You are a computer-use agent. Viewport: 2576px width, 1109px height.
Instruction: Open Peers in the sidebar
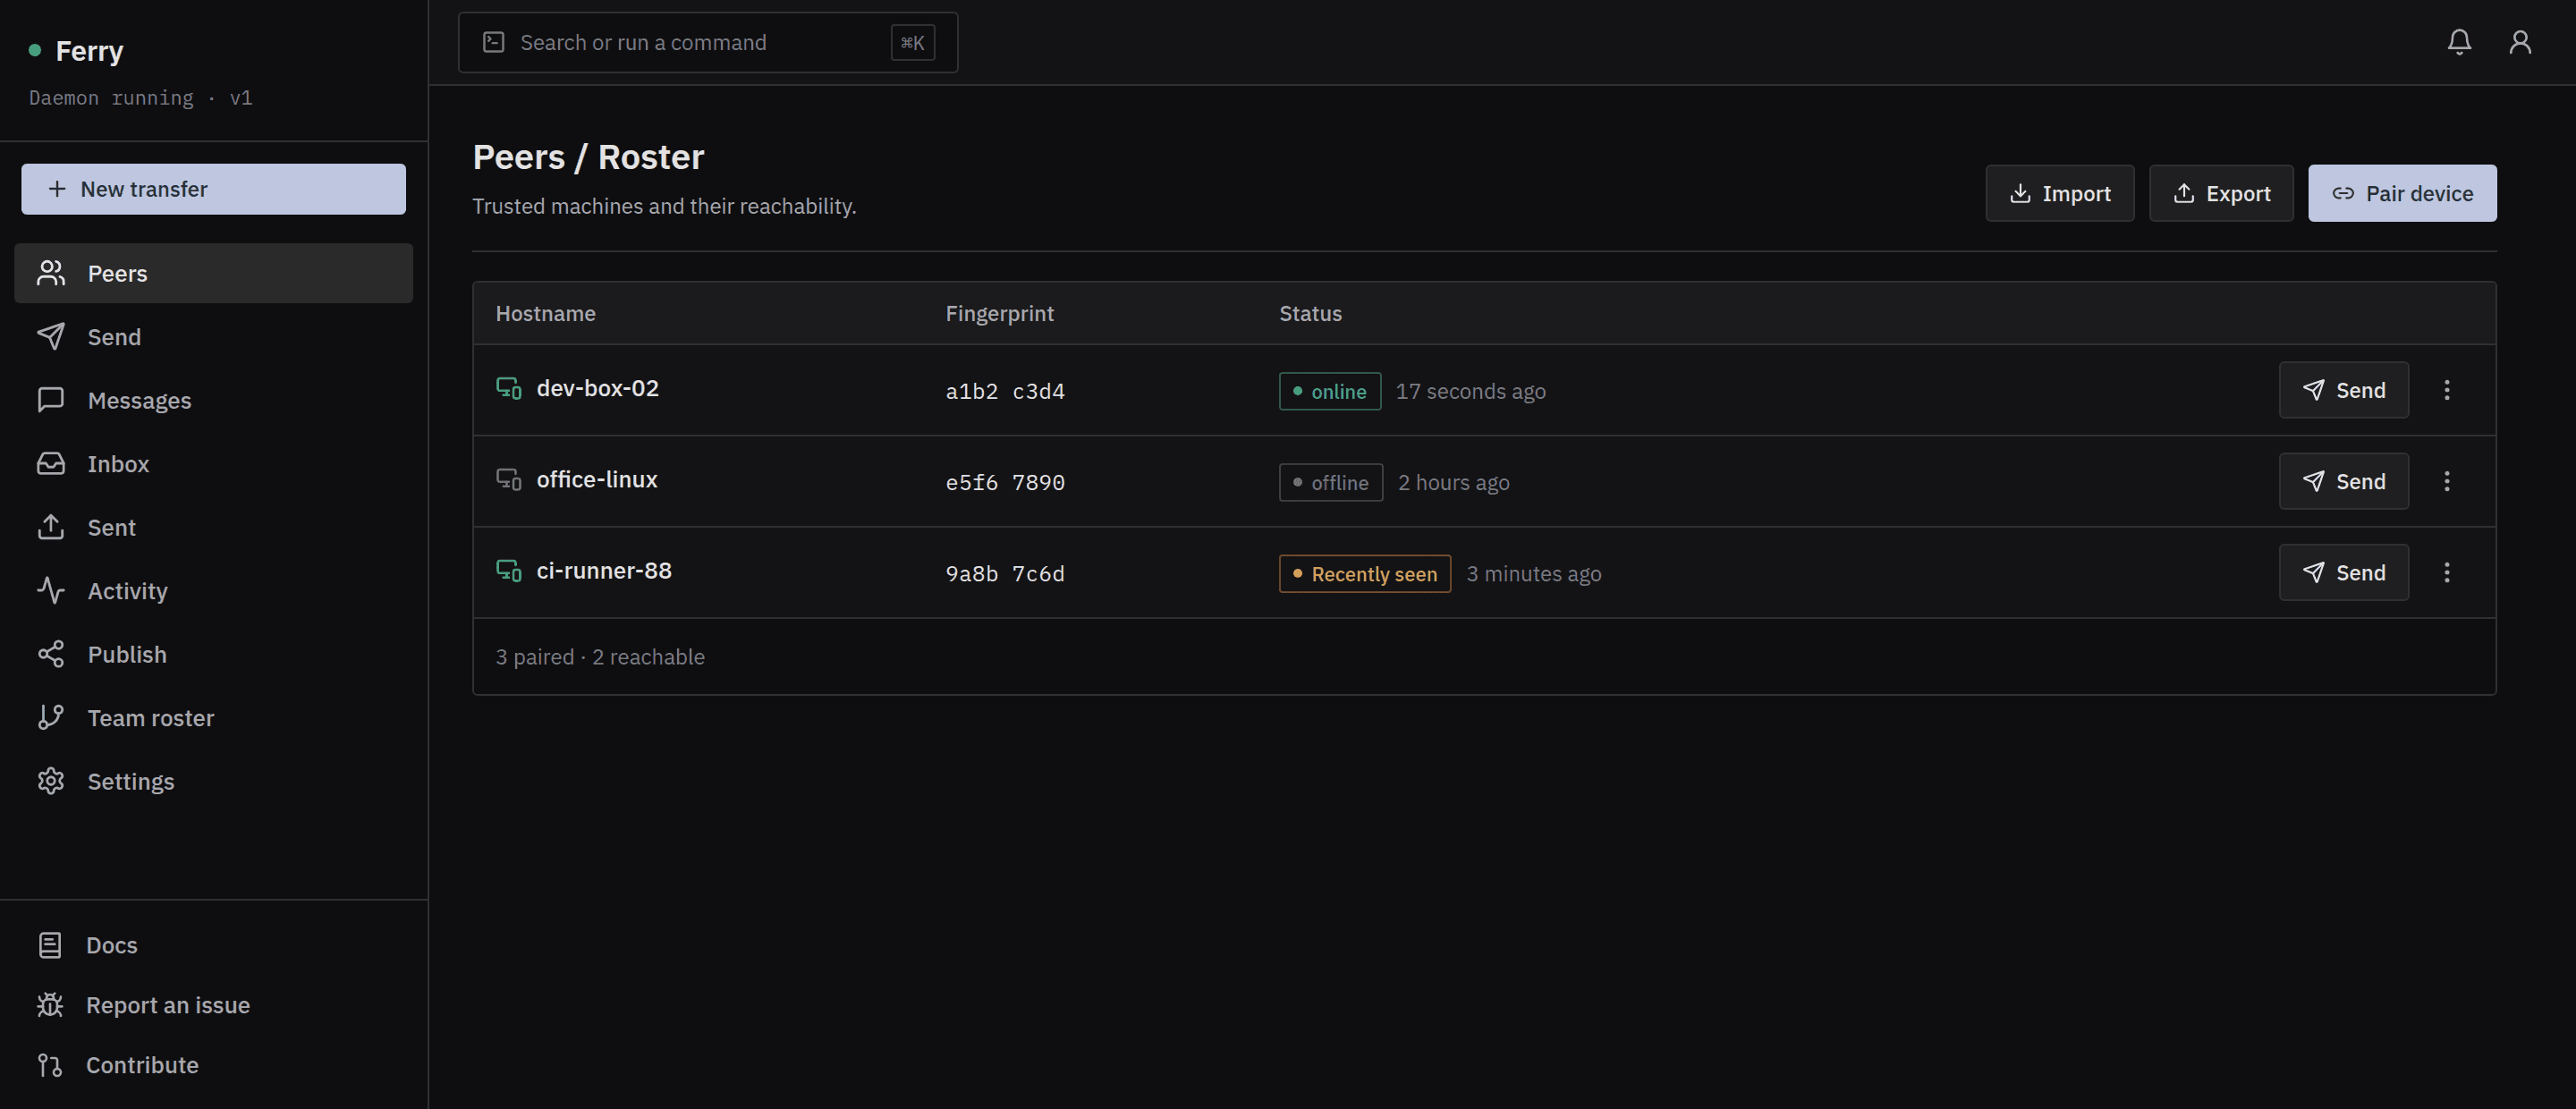(213, 273)
